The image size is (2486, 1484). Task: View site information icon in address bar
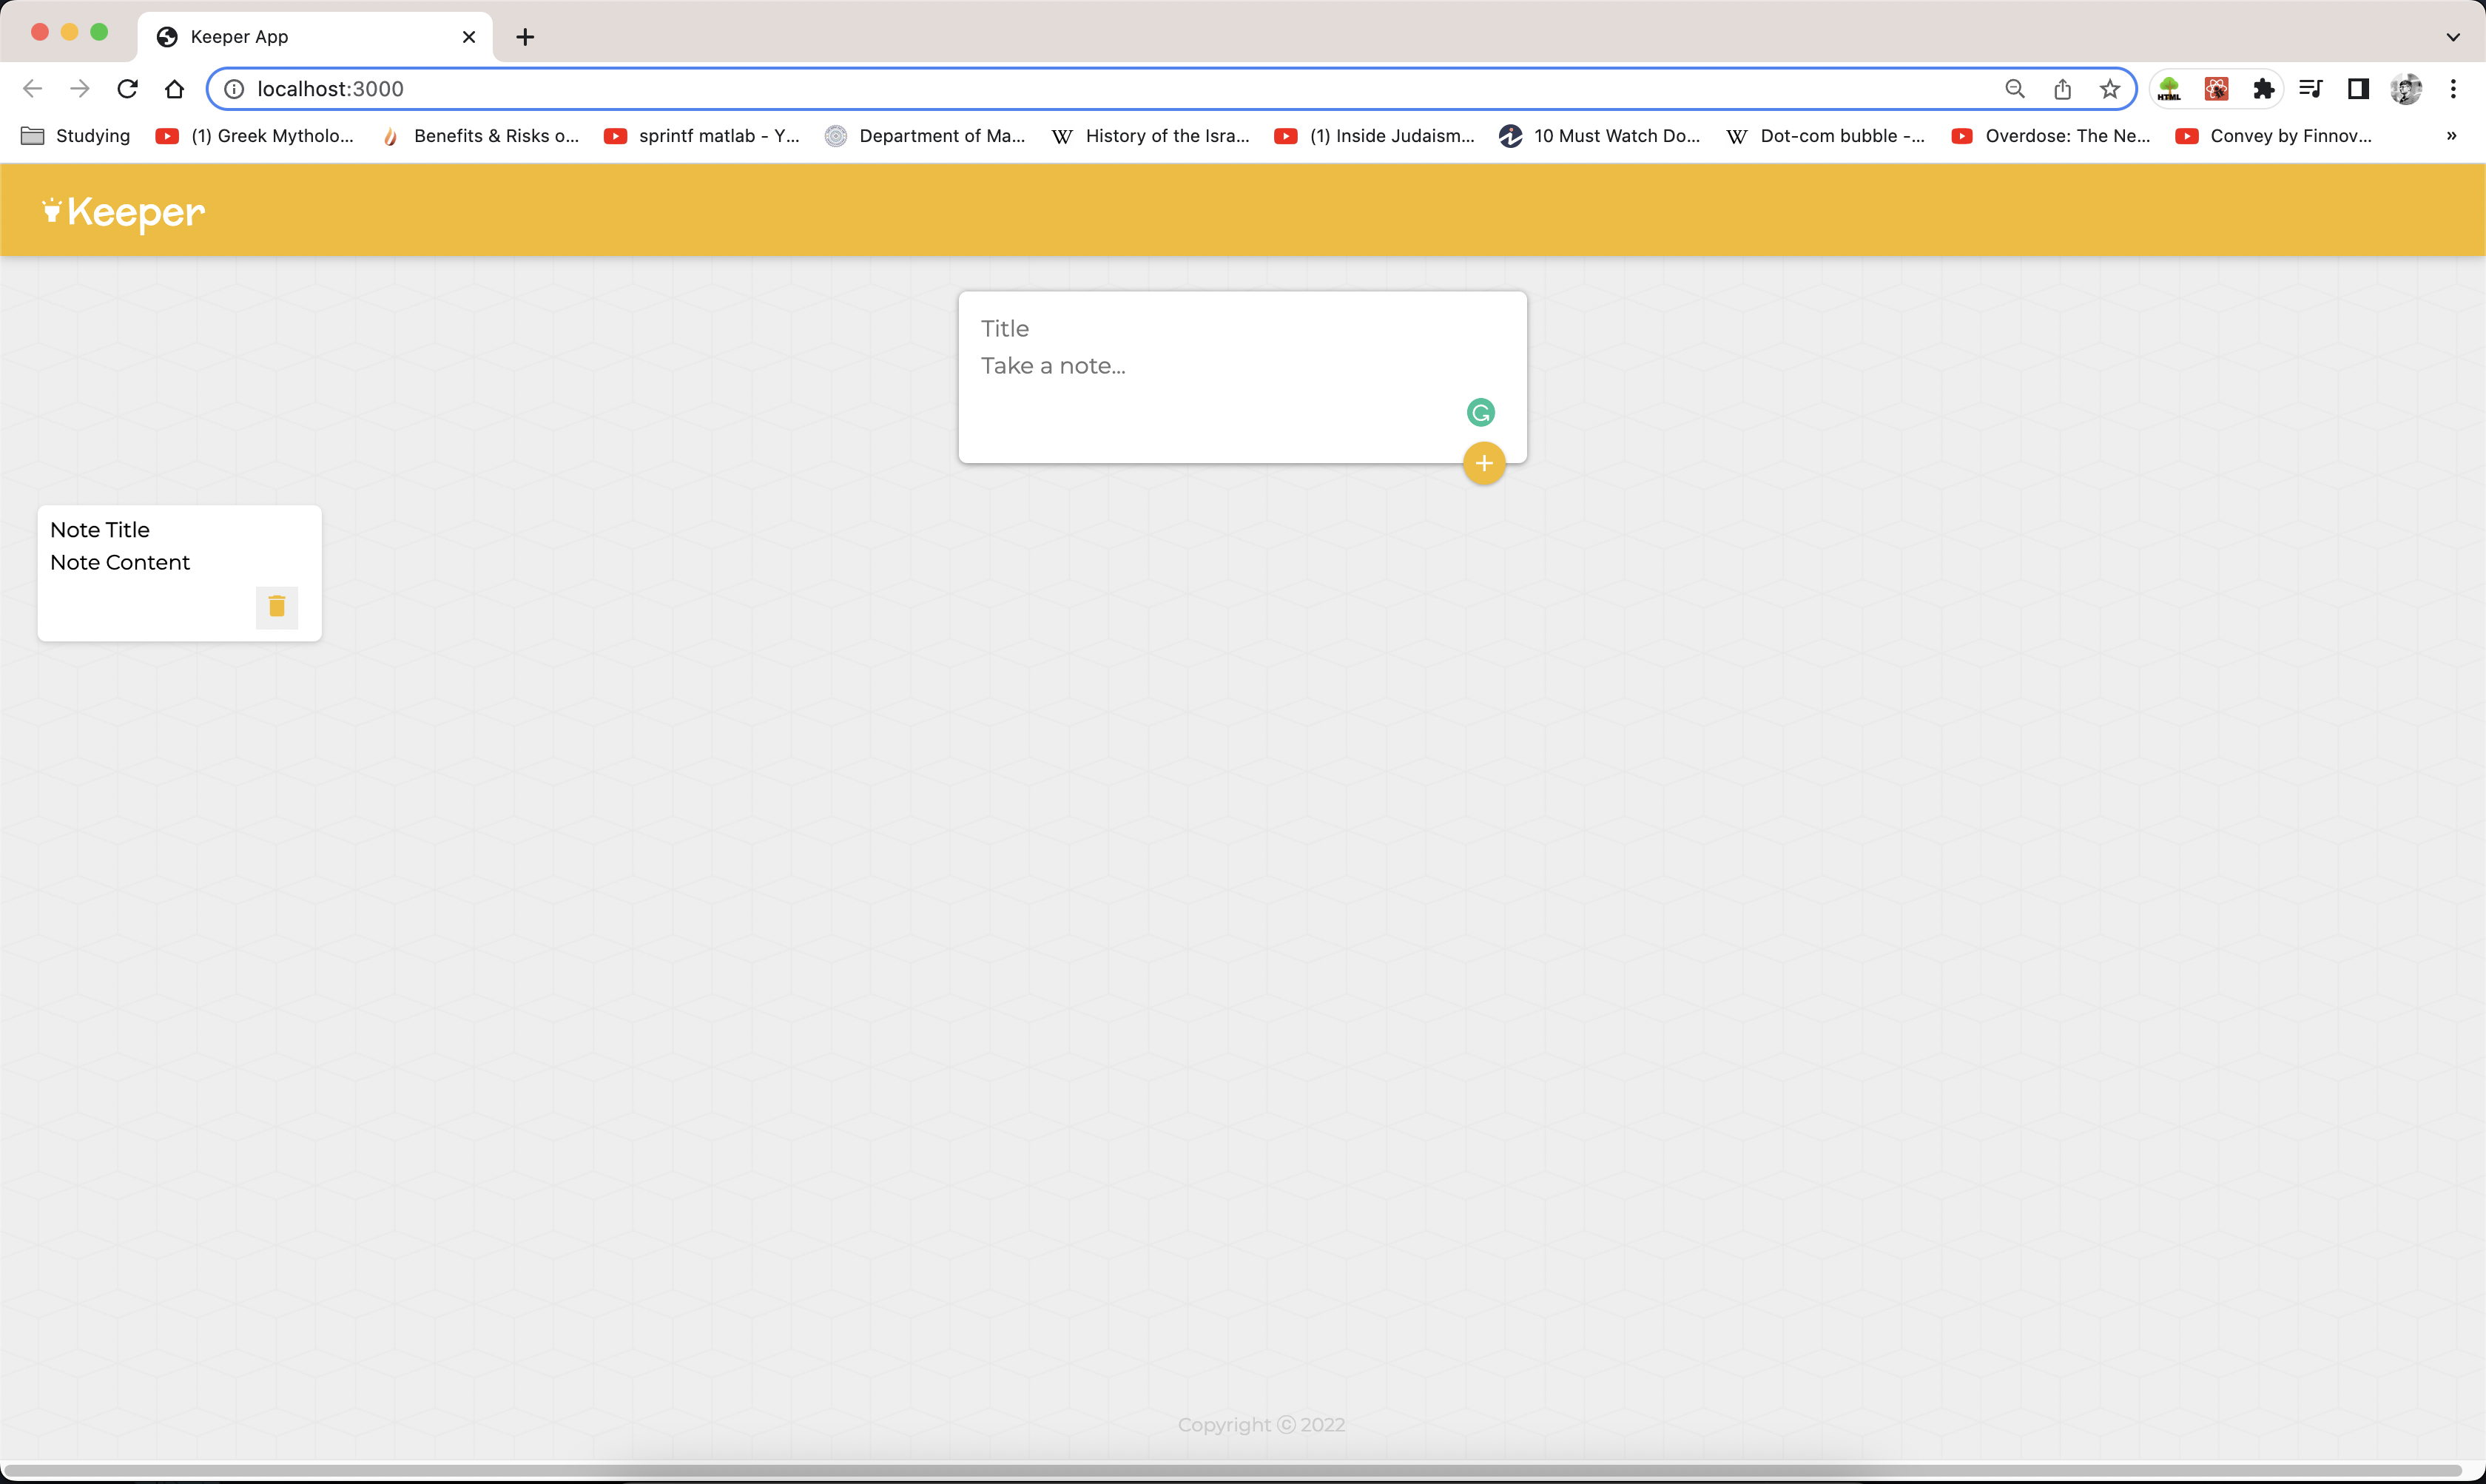234,89
